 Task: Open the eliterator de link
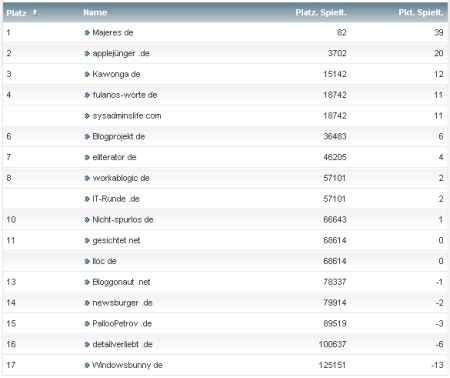coord(114,157)
